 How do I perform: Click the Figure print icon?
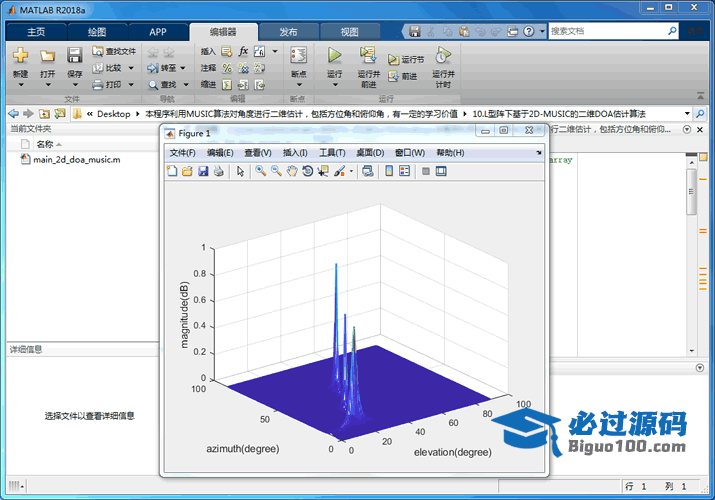[218, 171]
